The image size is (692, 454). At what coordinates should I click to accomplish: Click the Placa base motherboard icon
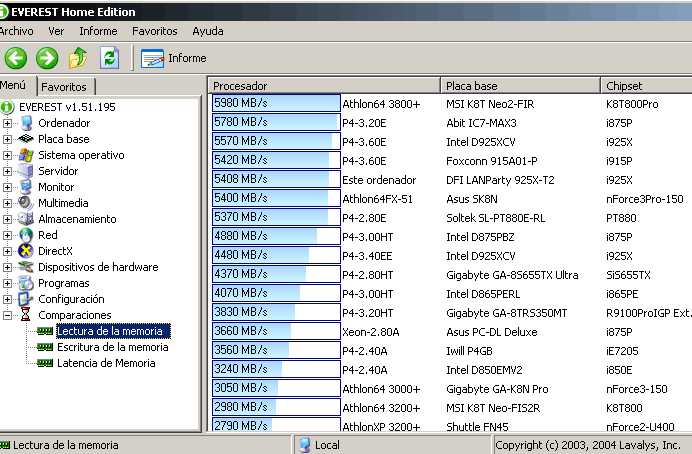(x=26, y=139)
